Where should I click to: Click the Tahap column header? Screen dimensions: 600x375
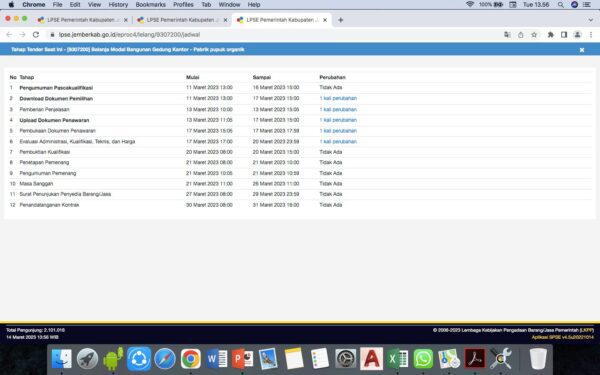pyautogui.click(x=27, y=77)
